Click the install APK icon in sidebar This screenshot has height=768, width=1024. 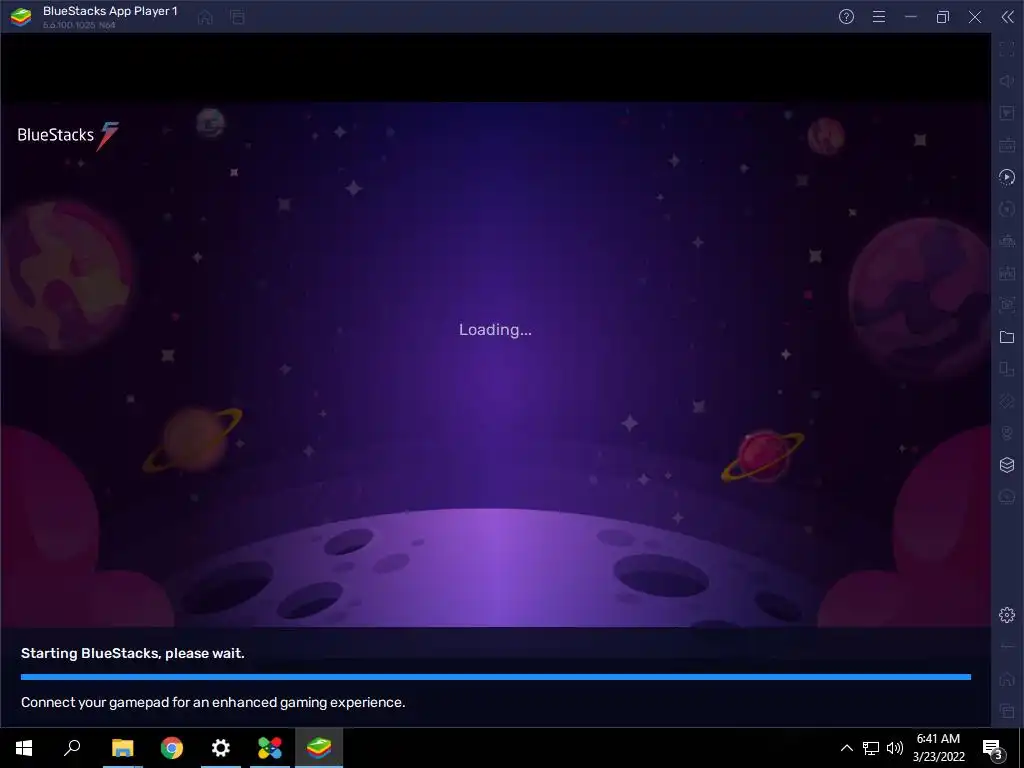[x=1007, y=273]
